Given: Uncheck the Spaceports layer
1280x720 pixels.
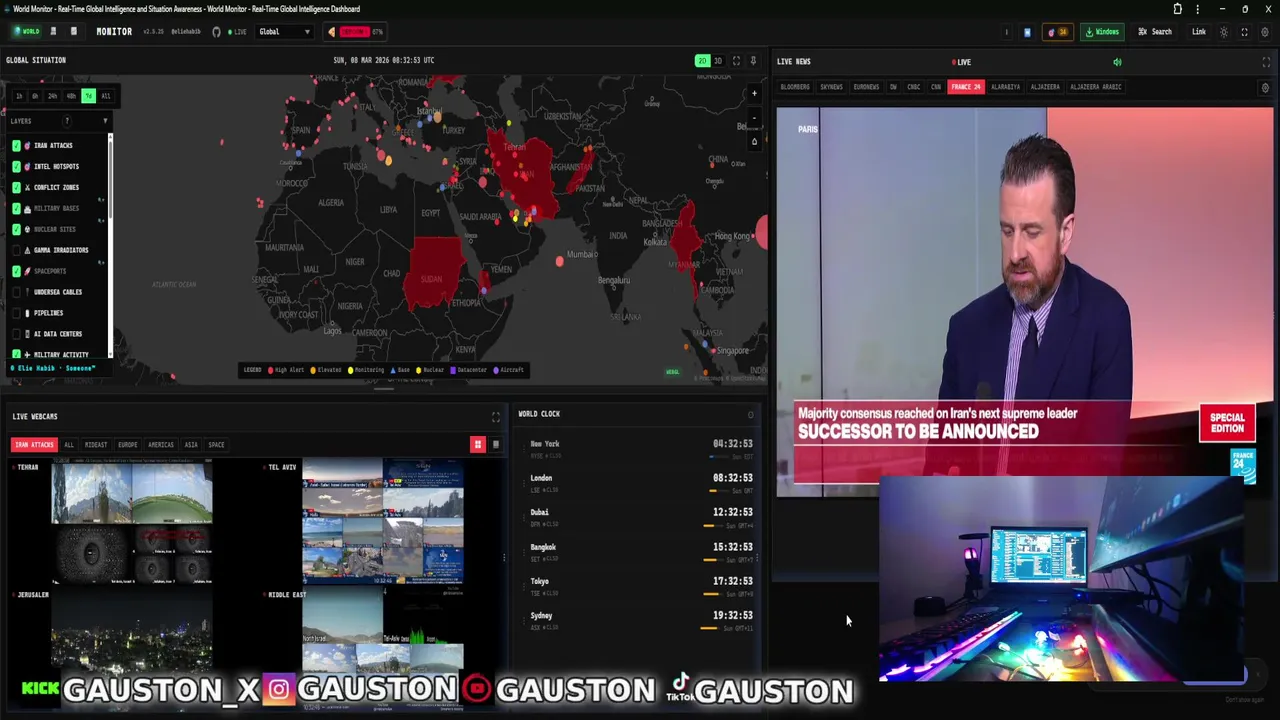Looking at the screenshot, I should point(16,271).
